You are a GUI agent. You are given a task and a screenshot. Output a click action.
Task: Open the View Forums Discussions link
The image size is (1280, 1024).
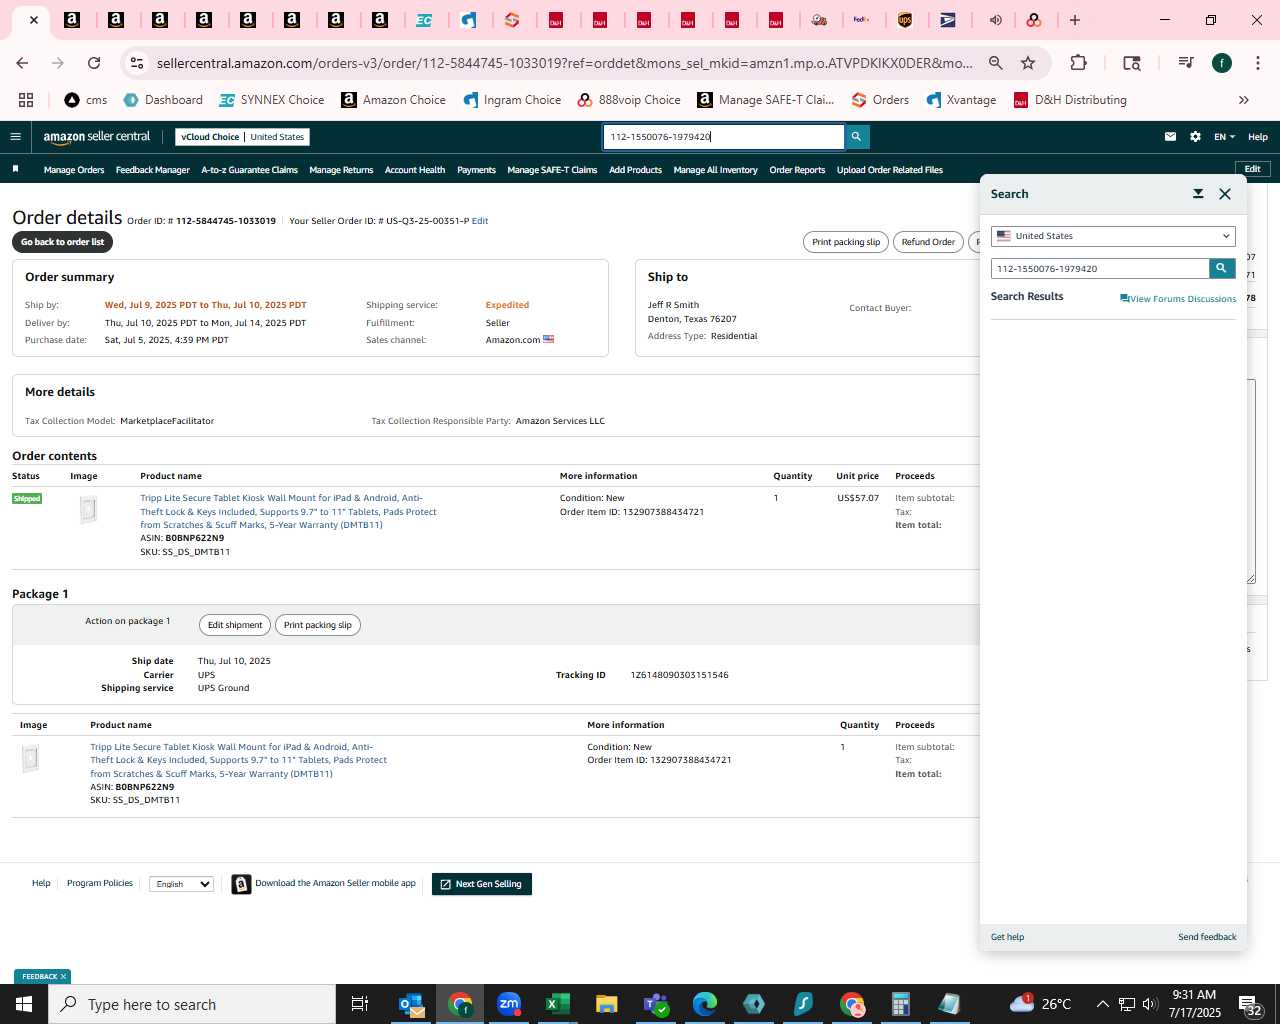coord(1178,299)
